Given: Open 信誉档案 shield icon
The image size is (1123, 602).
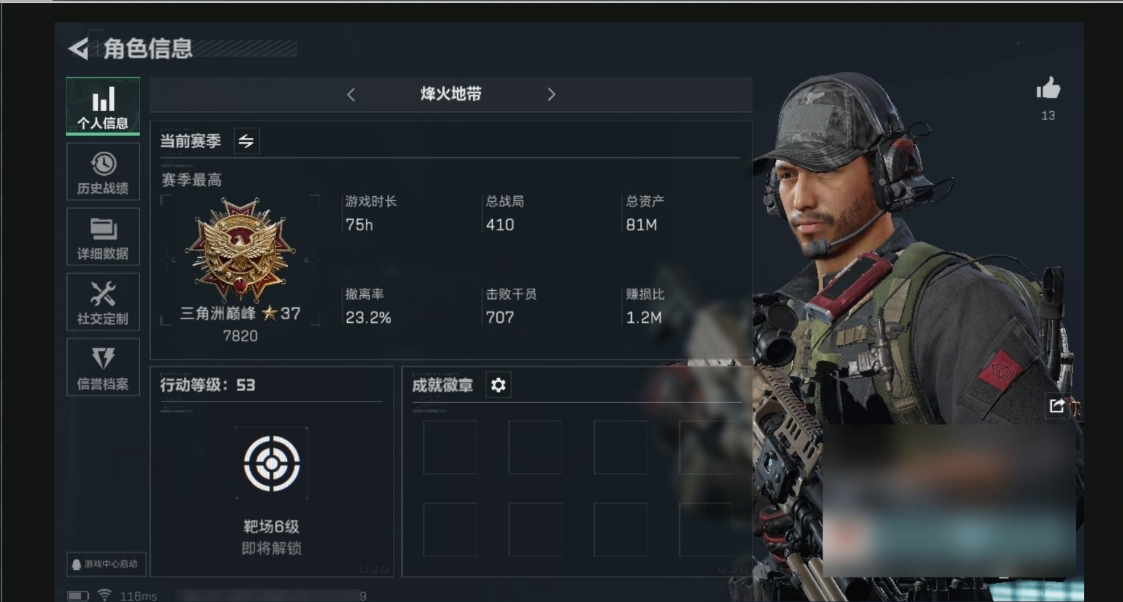Looking at the screenshot, I should (103, 367).
